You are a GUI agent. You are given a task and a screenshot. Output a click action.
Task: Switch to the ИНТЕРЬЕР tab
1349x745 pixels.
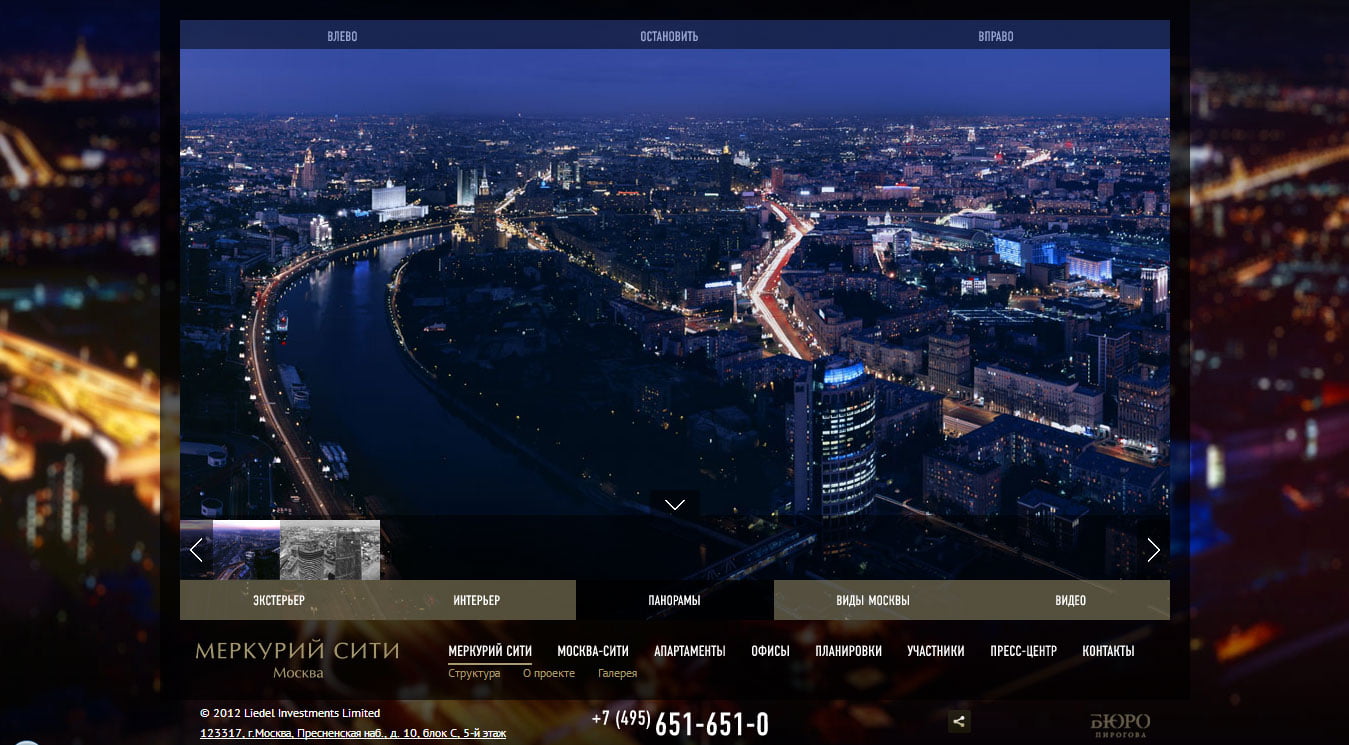[476, 600]
